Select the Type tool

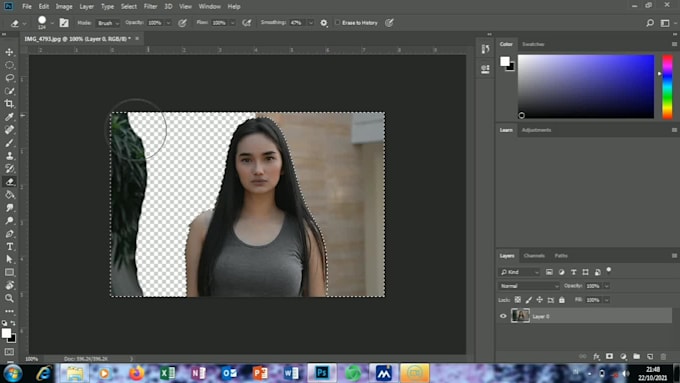[x=9, y=246]
